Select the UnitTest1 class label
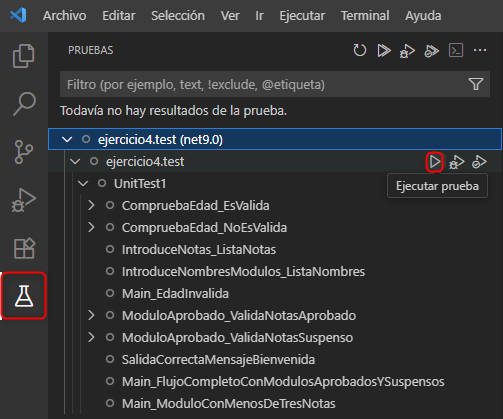This screenshot has width=503, height=419. pos(140,184)
